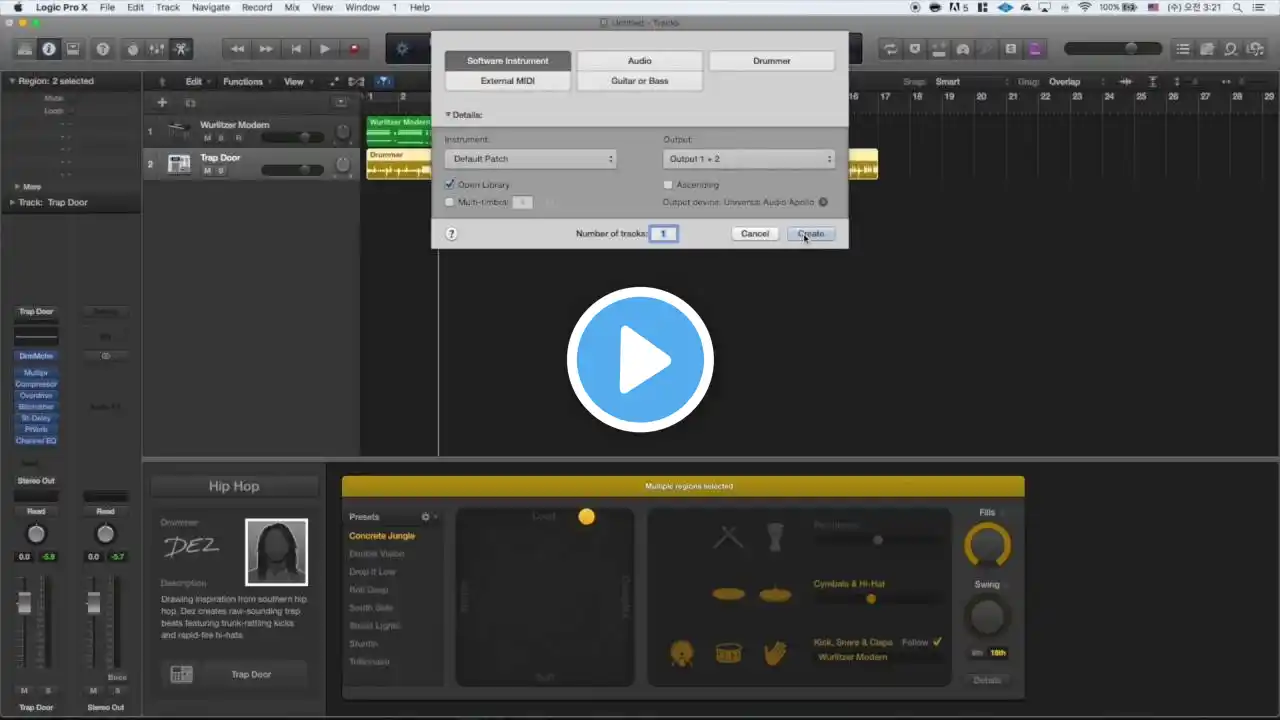Open the Drag Overlap dropdown
Viewport: 1280px width, 720px height.
click(x=1076, y=82)
